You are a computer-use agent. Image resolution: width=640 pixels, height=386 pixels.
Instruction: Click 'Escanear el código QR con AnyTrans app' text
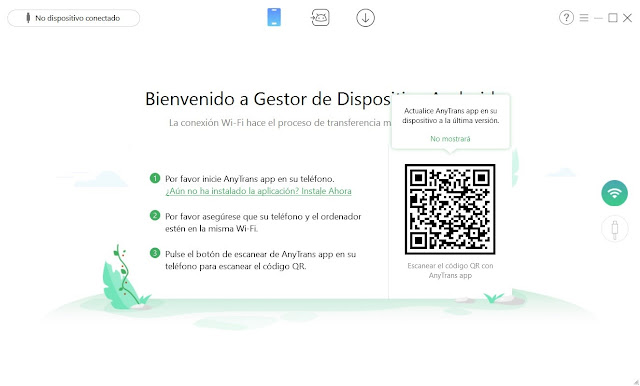click(x=450, y=271)
